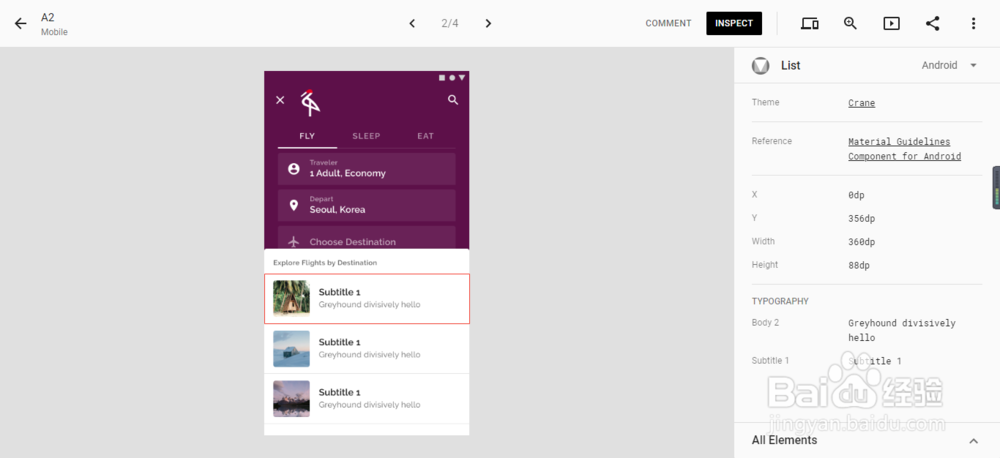Click Subtitle 1 beside the mountain sunset
This screenshot has width=1000, height=458.
point(339,392)
